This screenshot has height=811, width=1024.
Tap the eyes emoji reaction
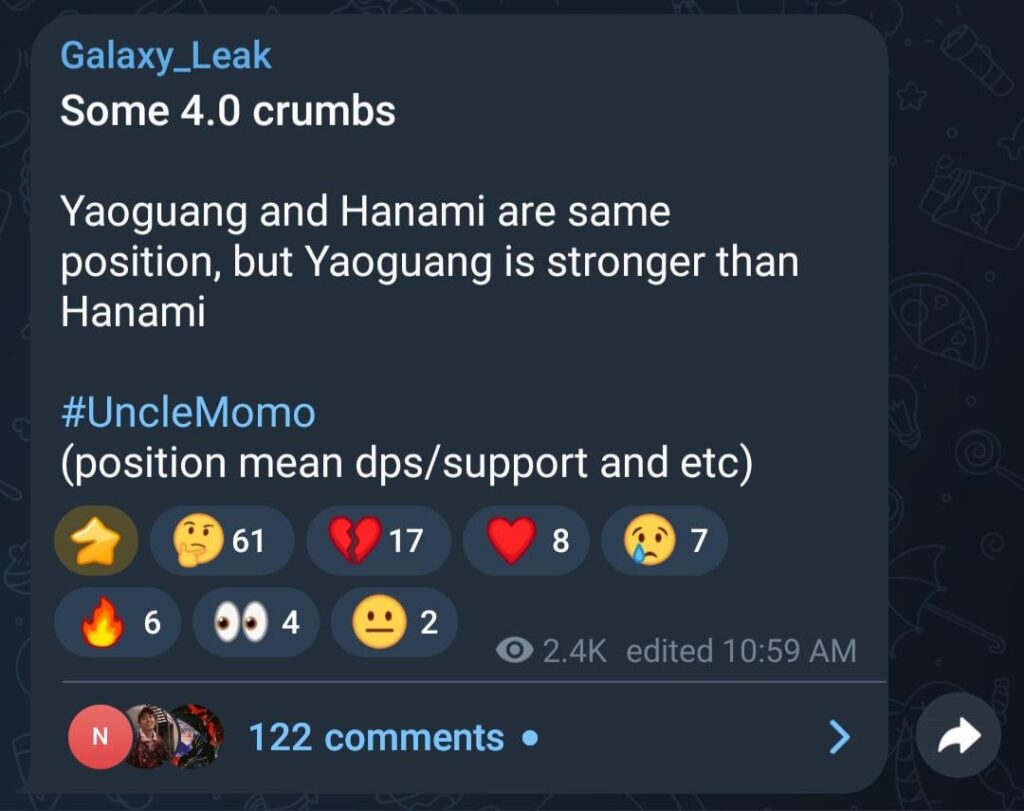[x=255, y=623]
